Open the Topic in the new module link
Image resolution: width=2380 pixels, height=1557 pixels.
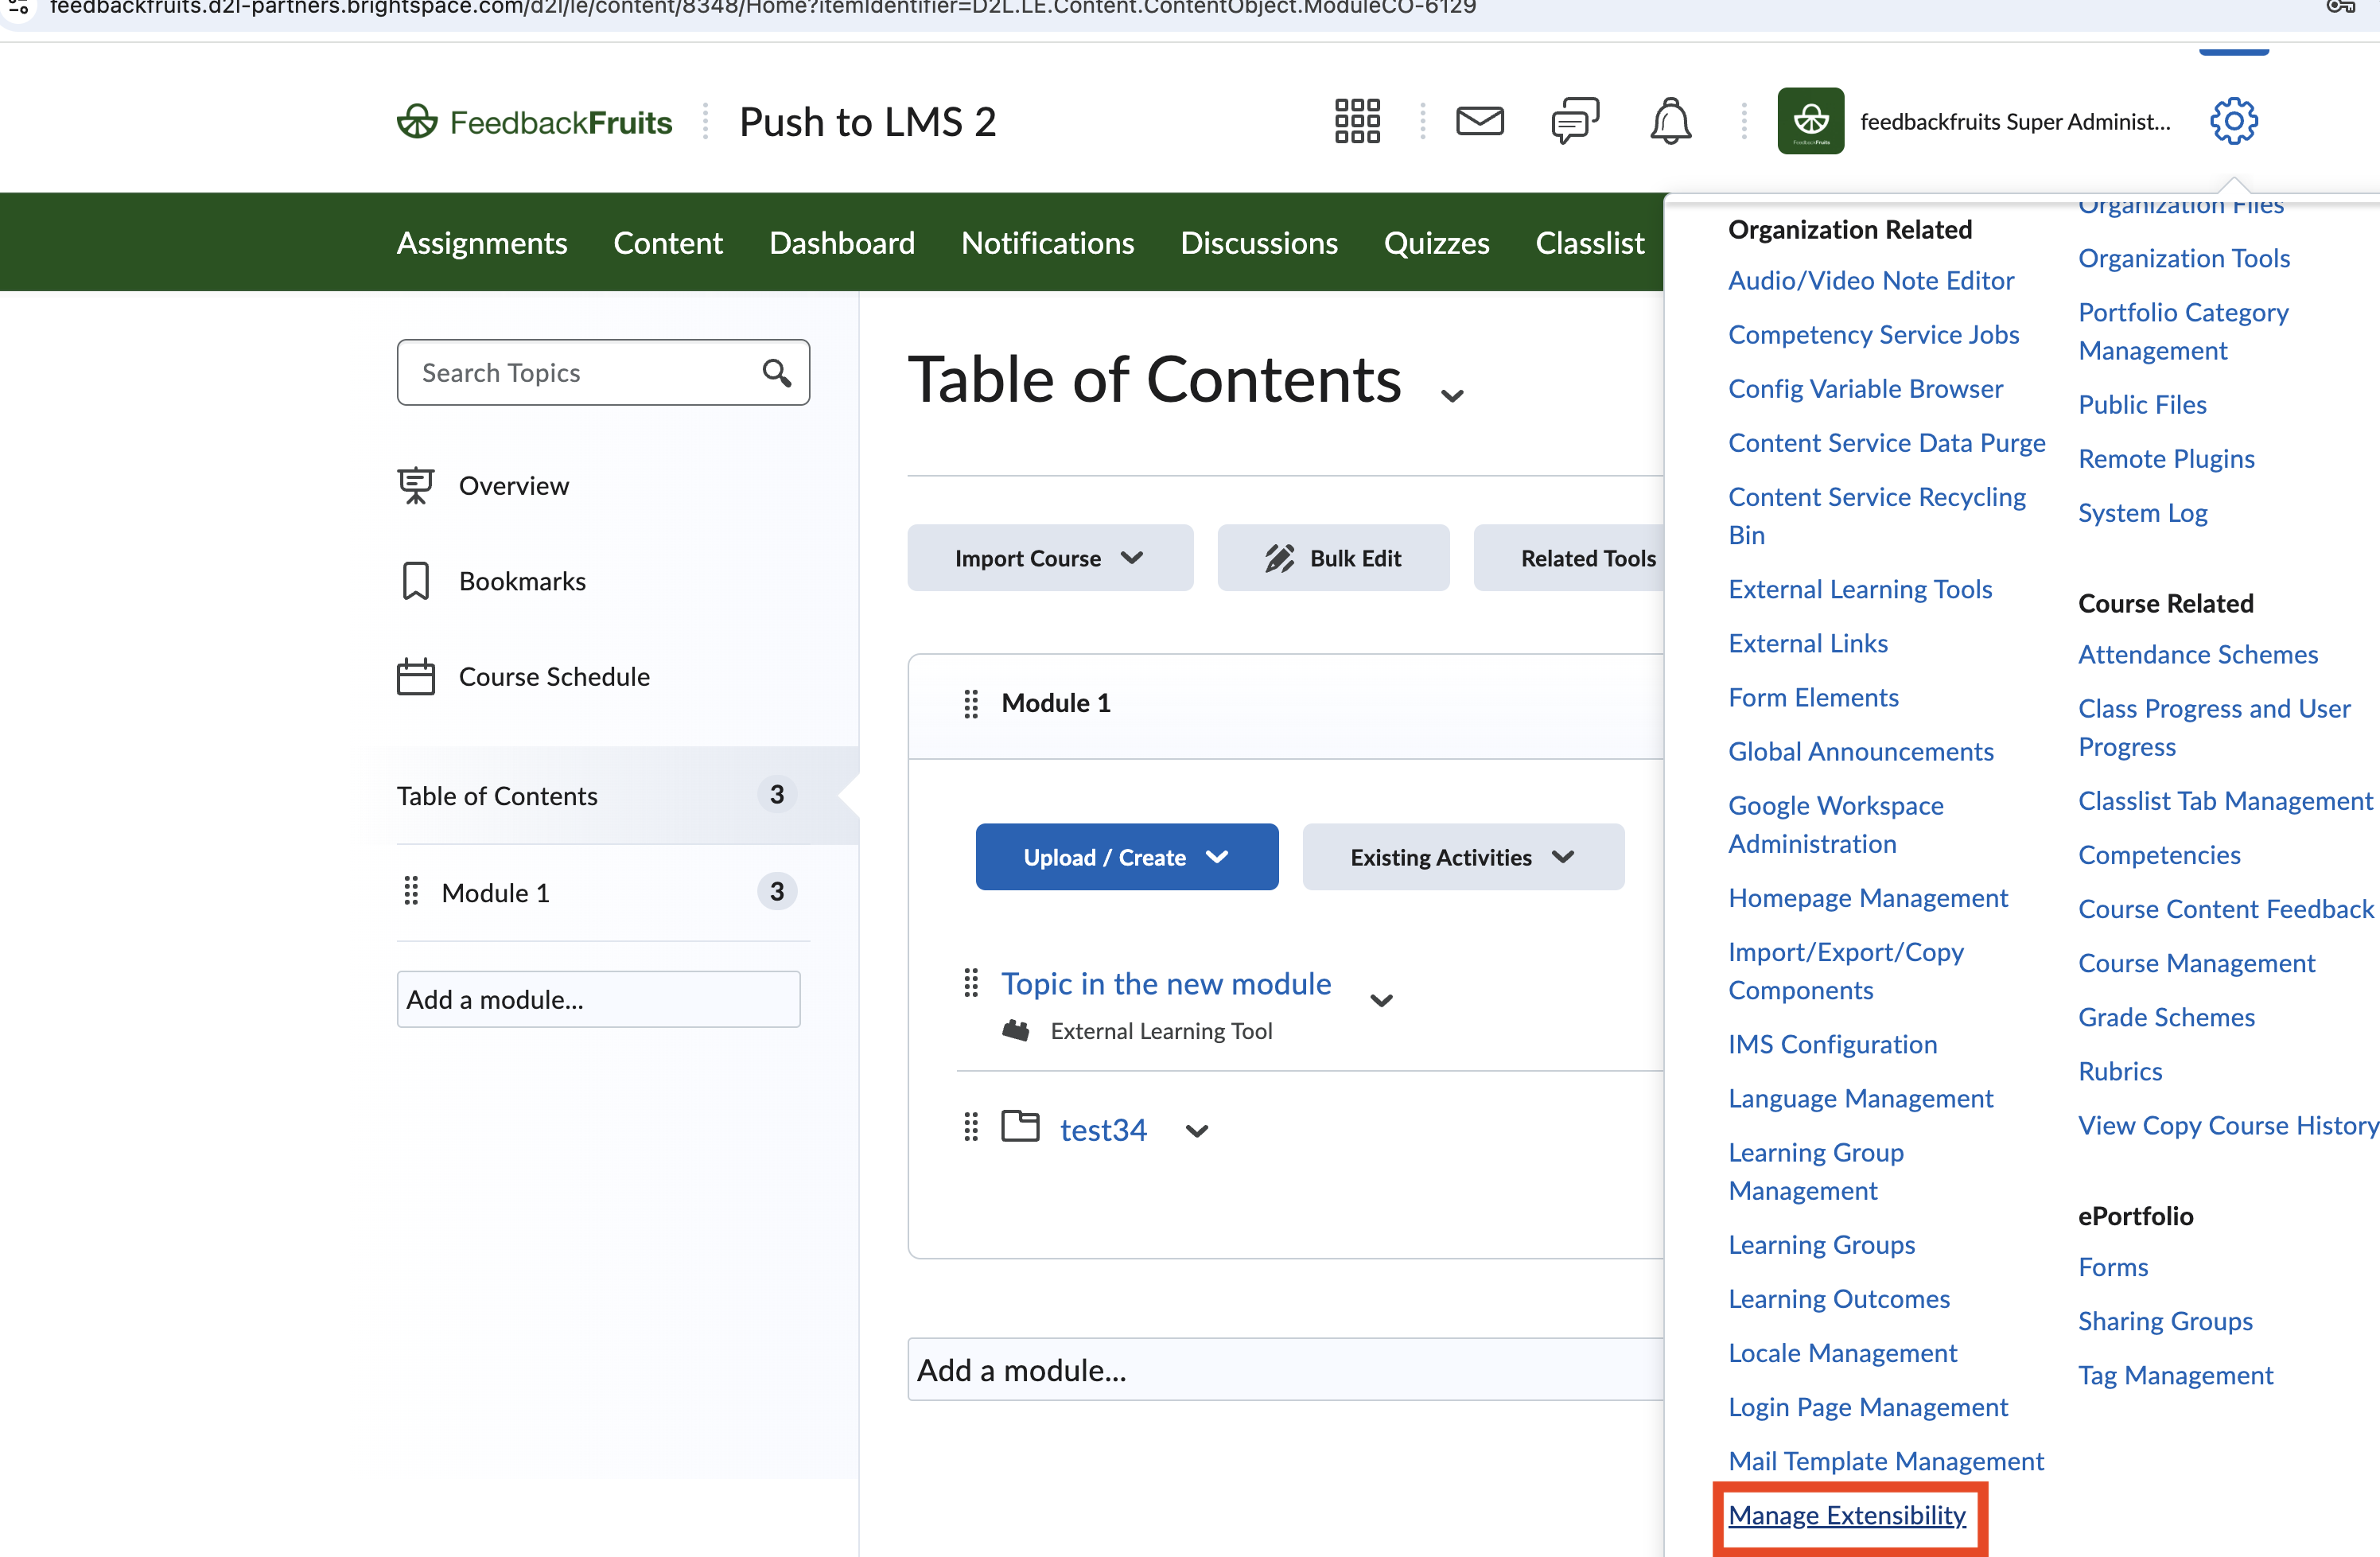tap(1166, 983)
